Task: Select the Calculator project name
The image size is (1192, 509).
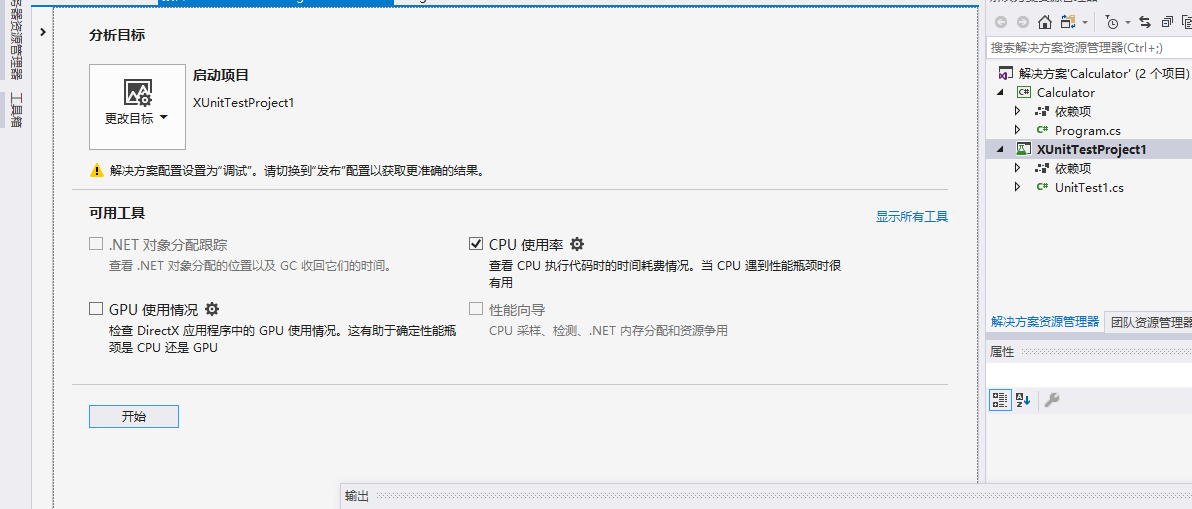Action: (x=1066, y=93)
